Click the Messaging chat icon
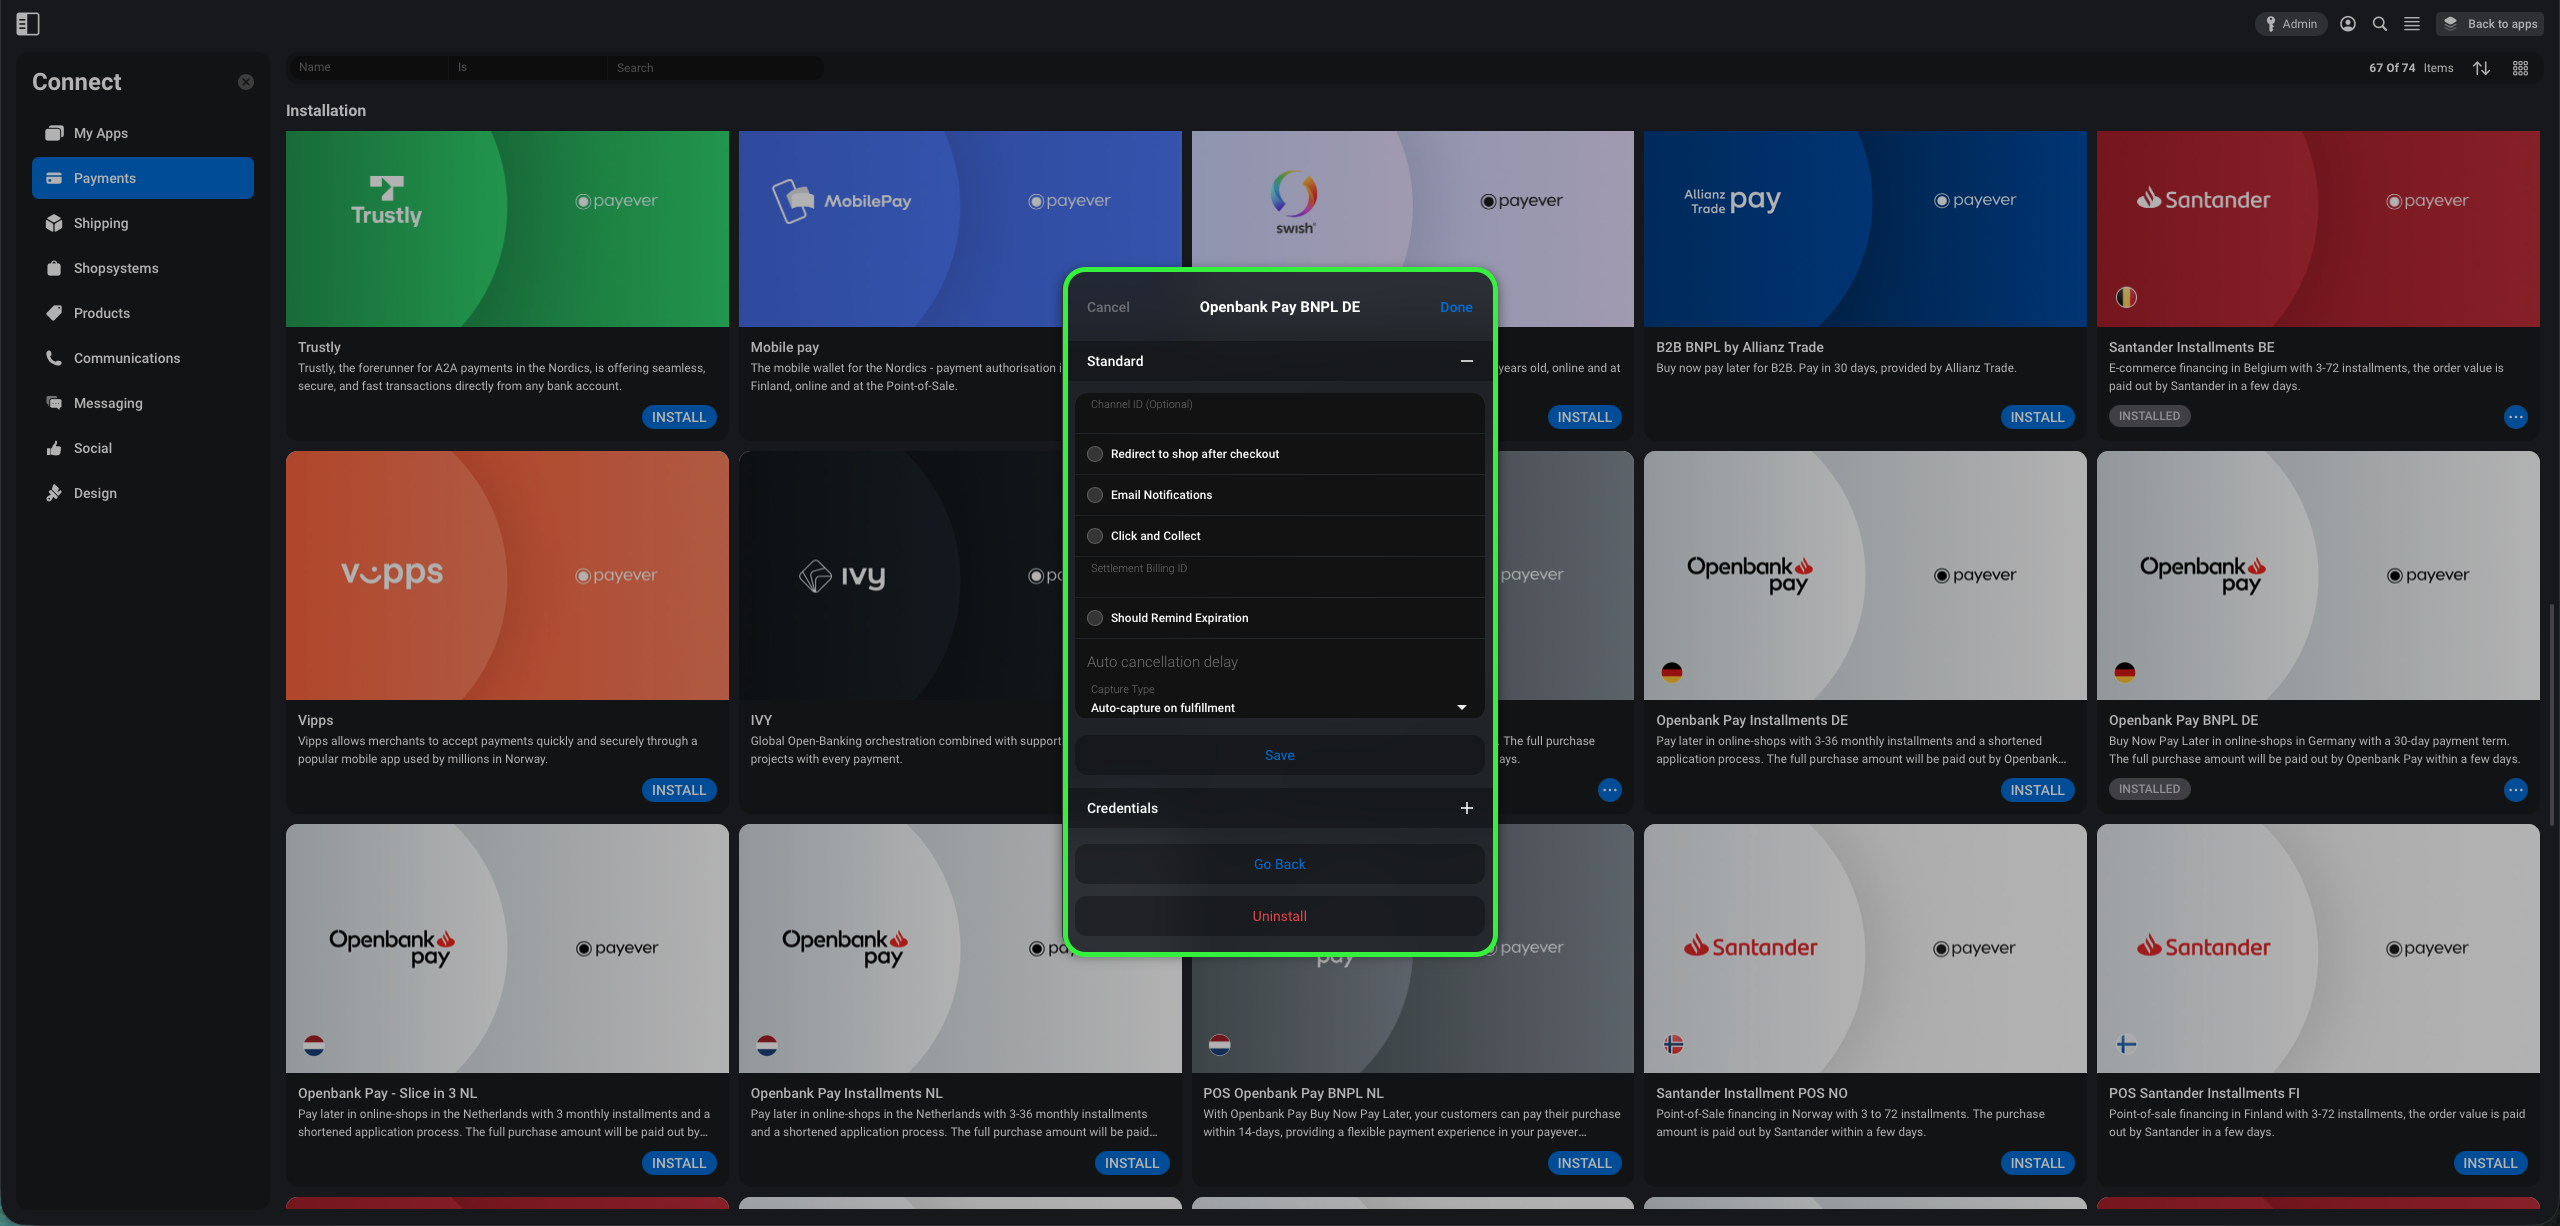Screen dimensions: 2560x1226 54,403
